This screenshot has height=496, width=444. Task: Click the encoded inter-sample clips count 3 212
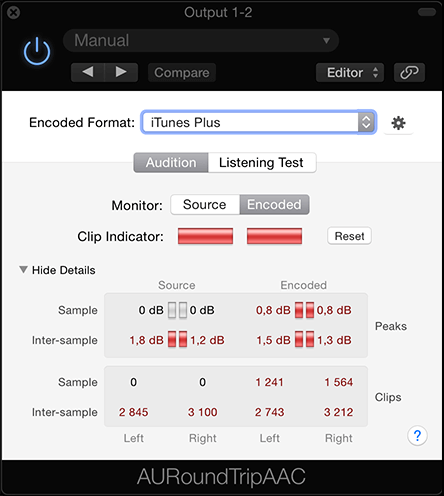point(338,412)
